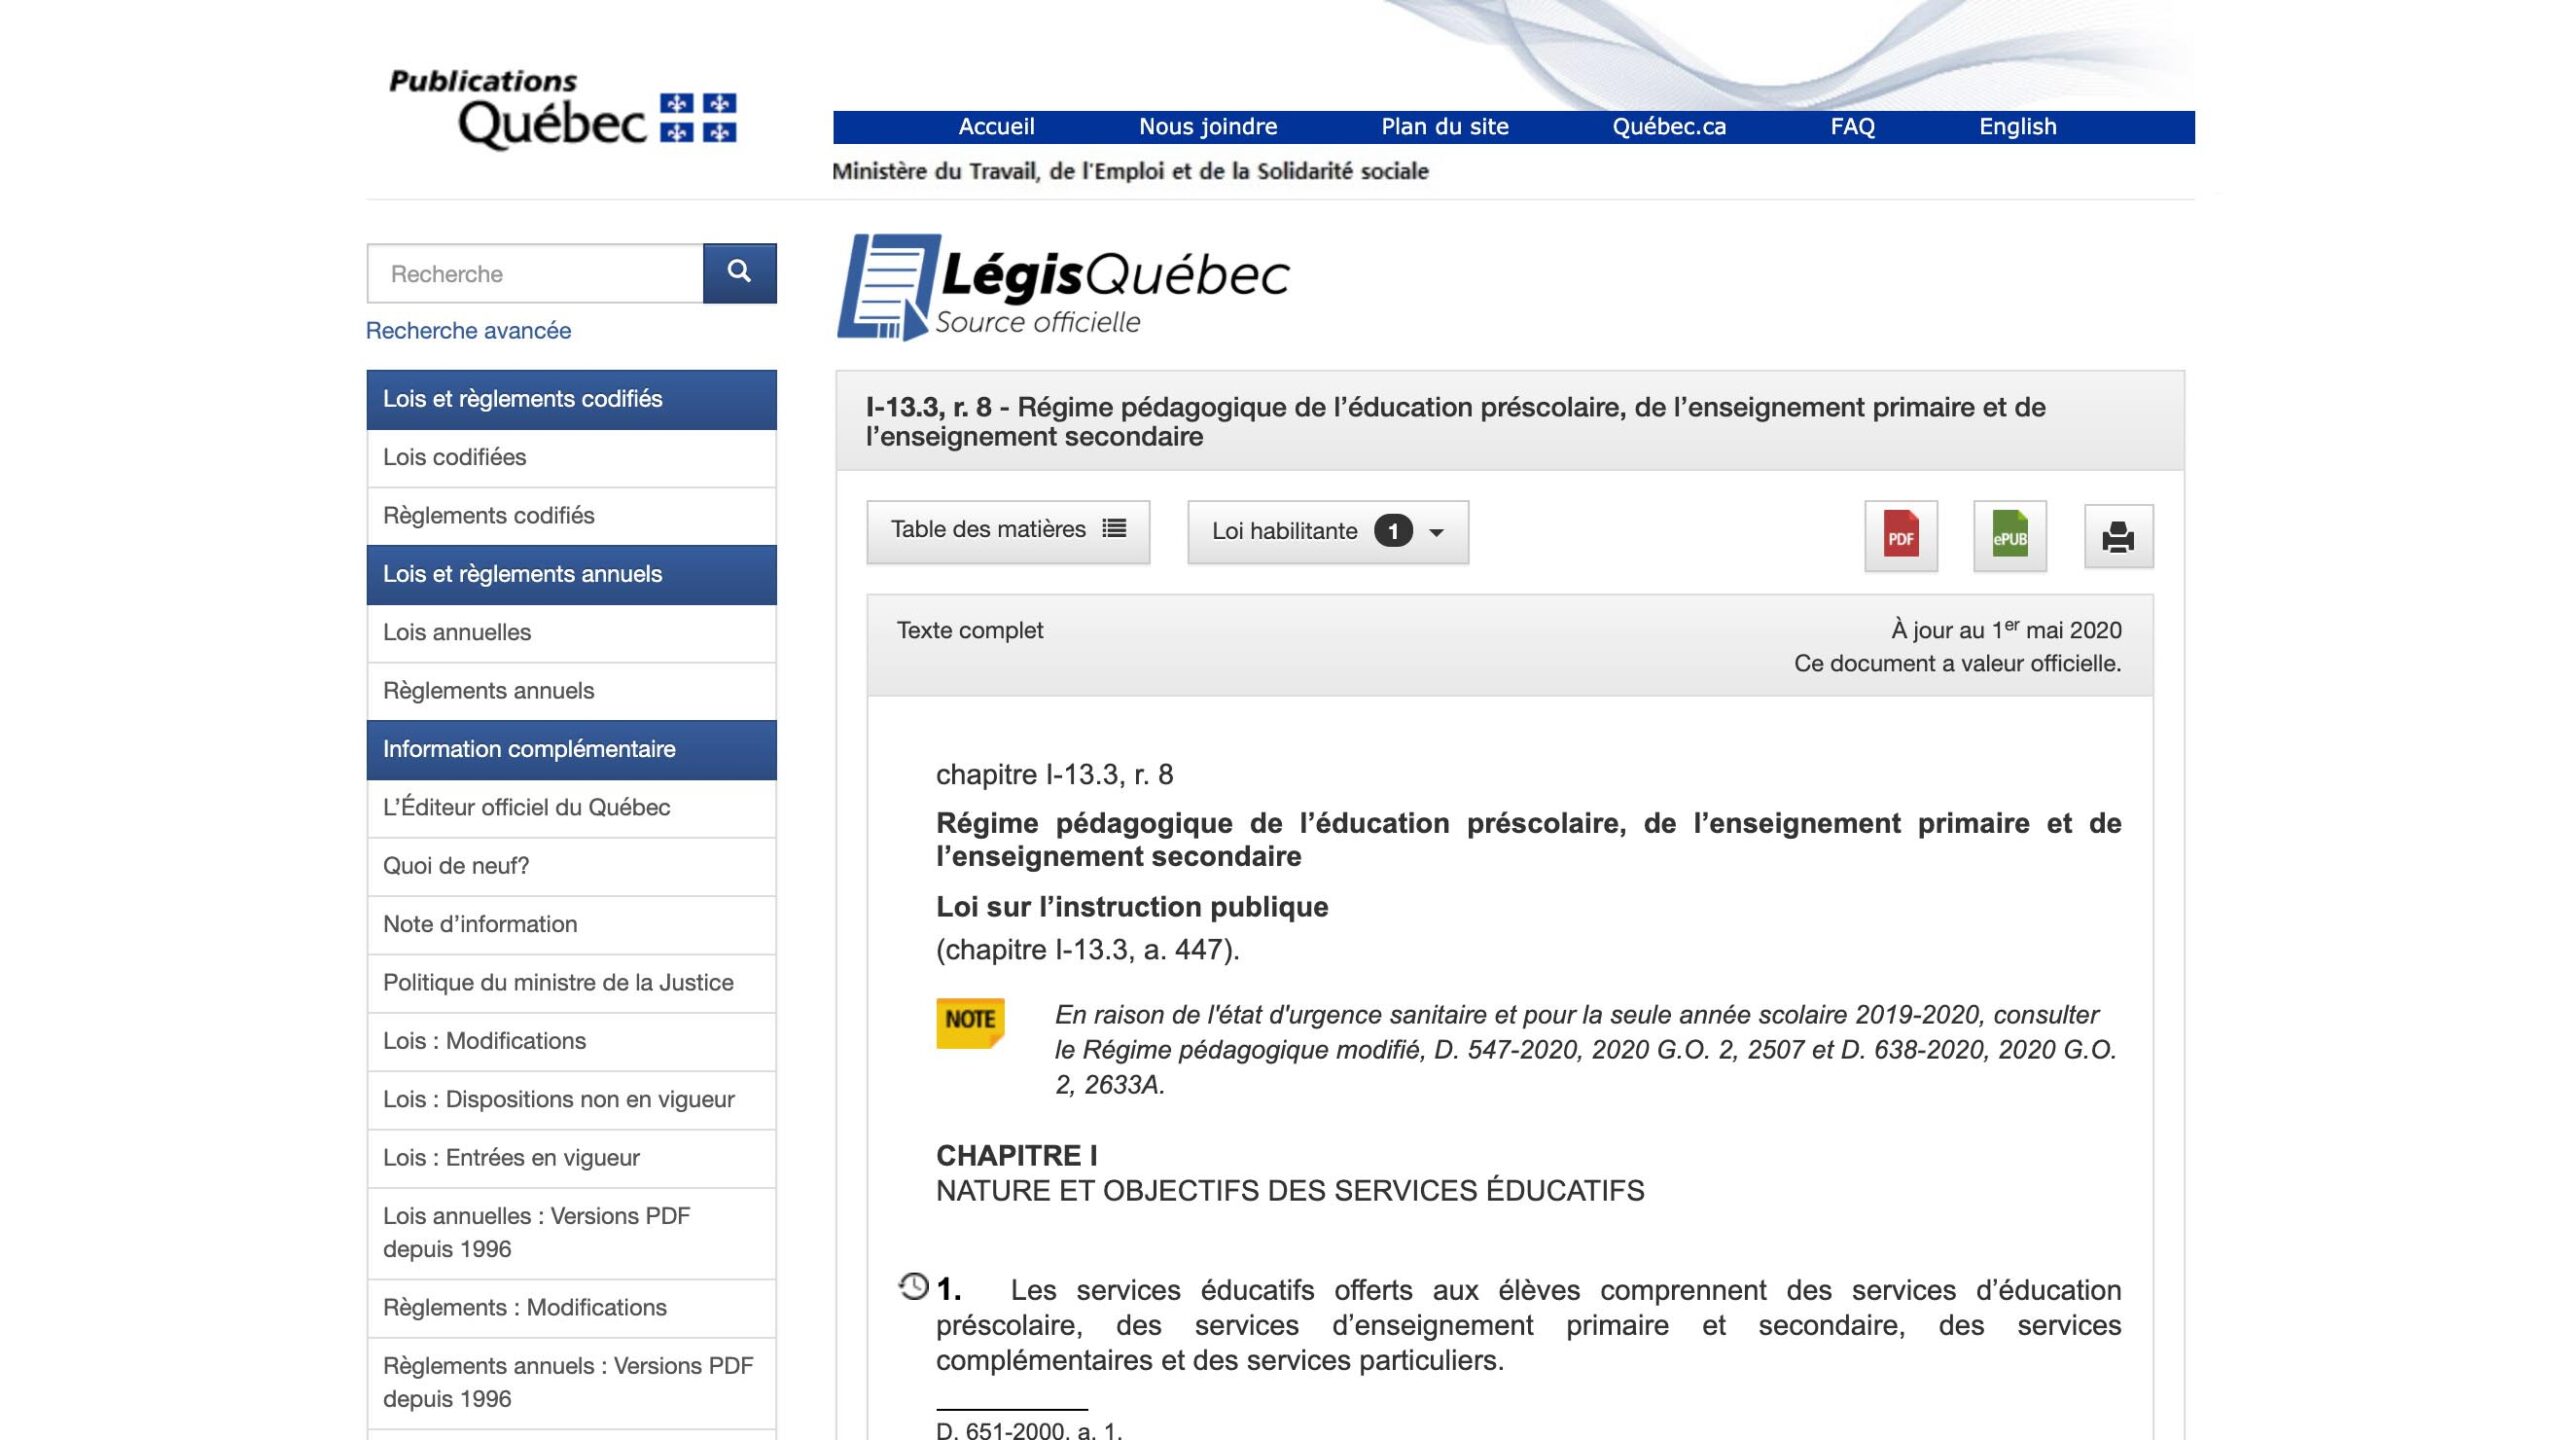Open Lois : Modifications link
2560x1440 pixels.
click(x=571, y=1041)
